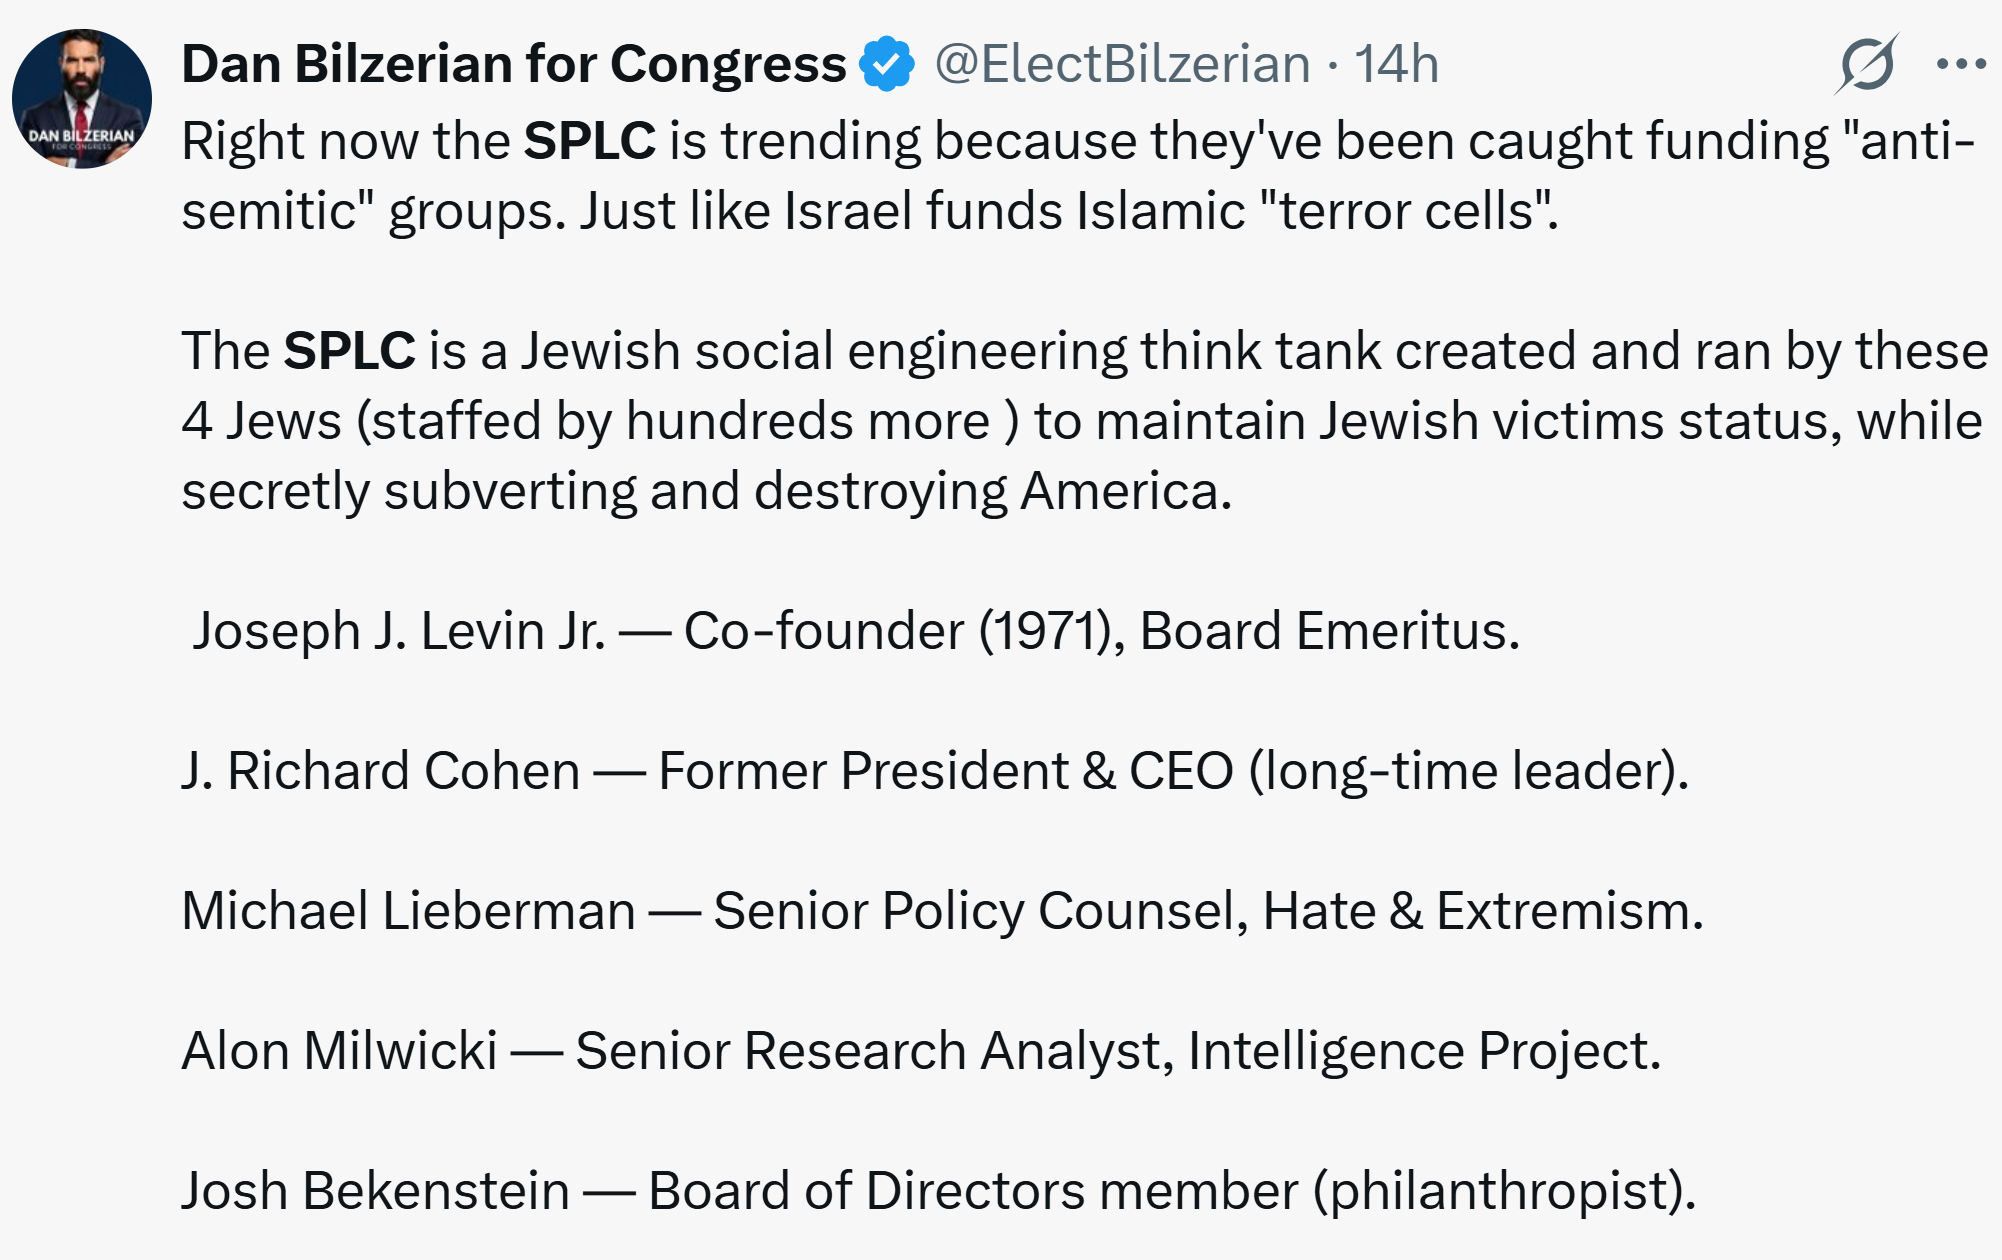
Task: Click "Former President & CEO" text
Action: (x=946, y=771)
